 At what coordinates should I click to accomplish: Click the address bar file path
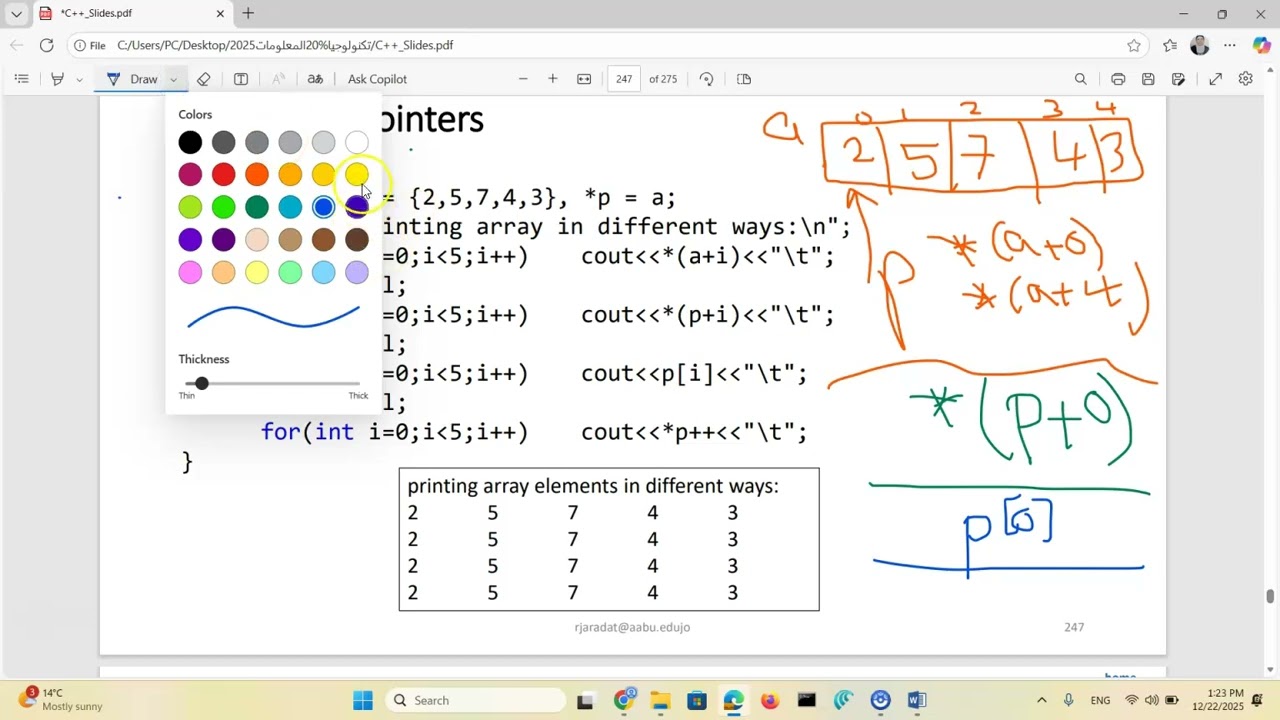[285, 45]
